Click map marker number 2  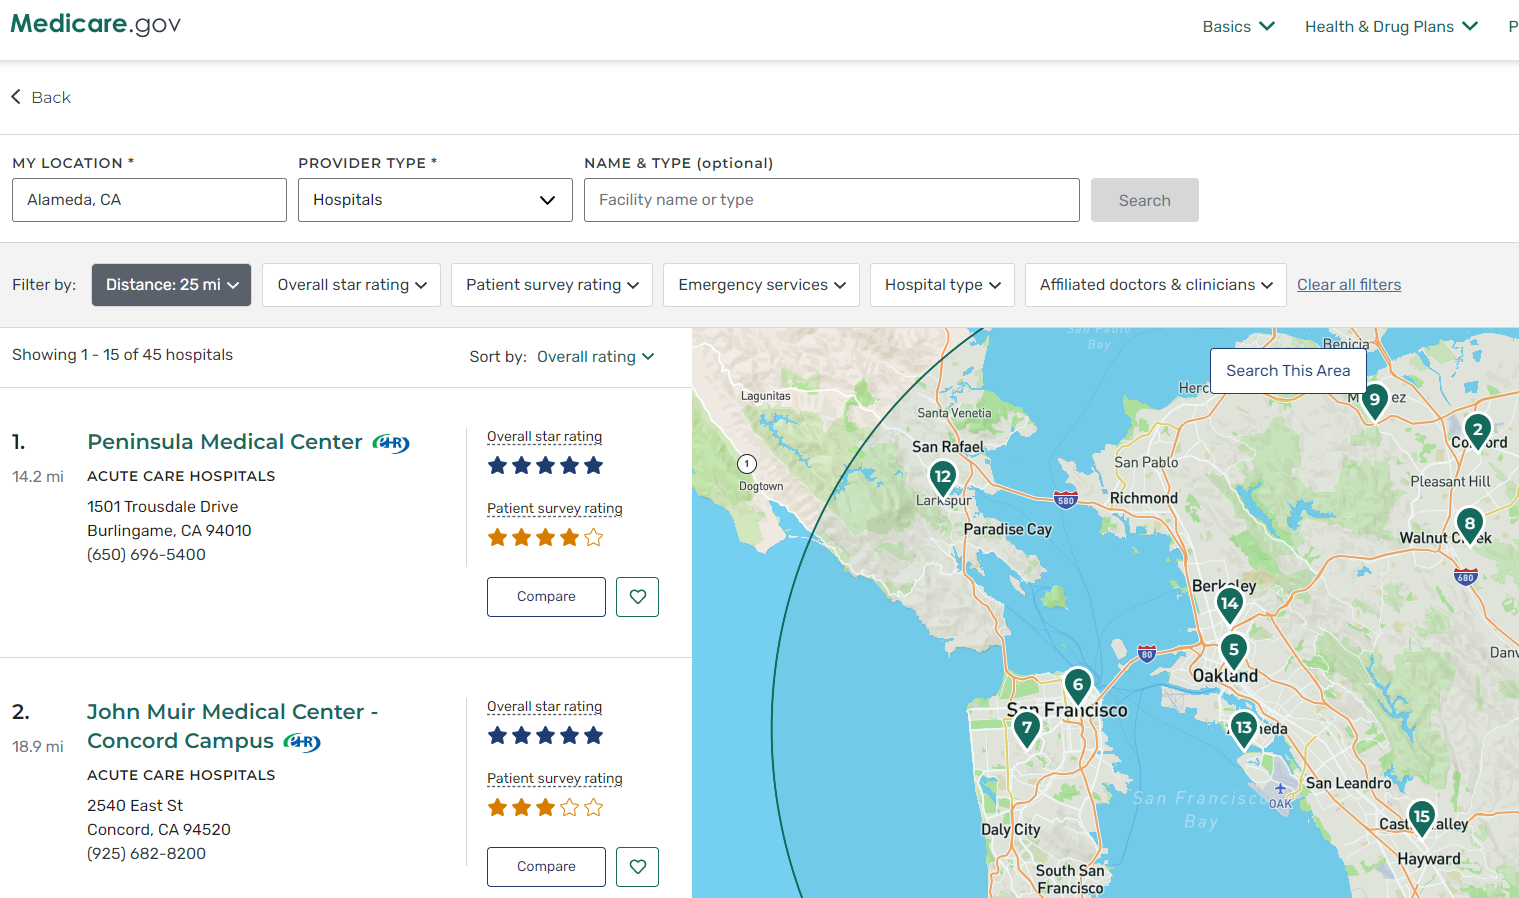click(1478, 431)
